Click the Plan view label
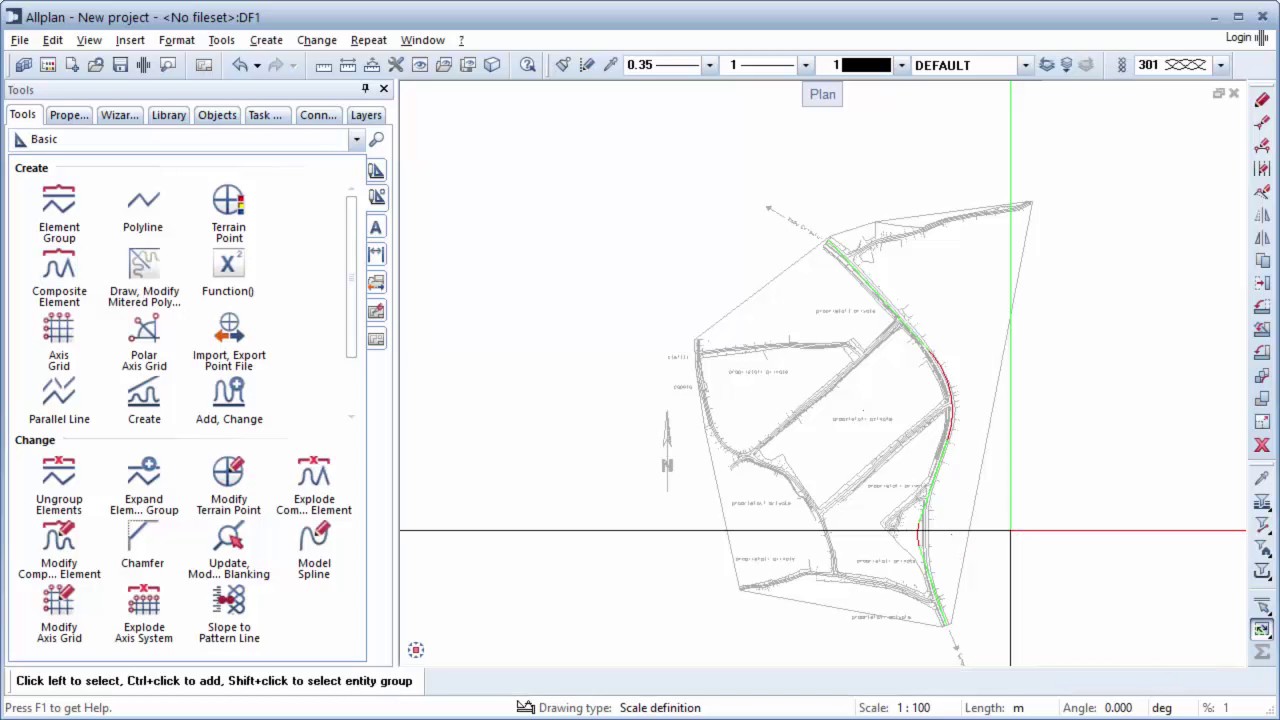Screen dimensions: 1280x720 [823, 94]
